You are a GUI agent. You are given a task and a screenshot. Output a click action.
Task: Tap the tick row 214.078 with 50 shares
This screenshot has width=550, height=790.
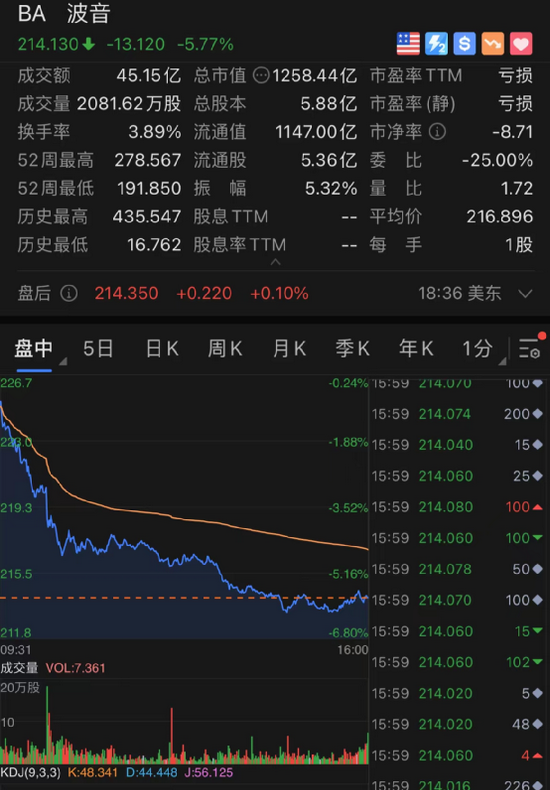pyautogui.click(x=458, y=569)
